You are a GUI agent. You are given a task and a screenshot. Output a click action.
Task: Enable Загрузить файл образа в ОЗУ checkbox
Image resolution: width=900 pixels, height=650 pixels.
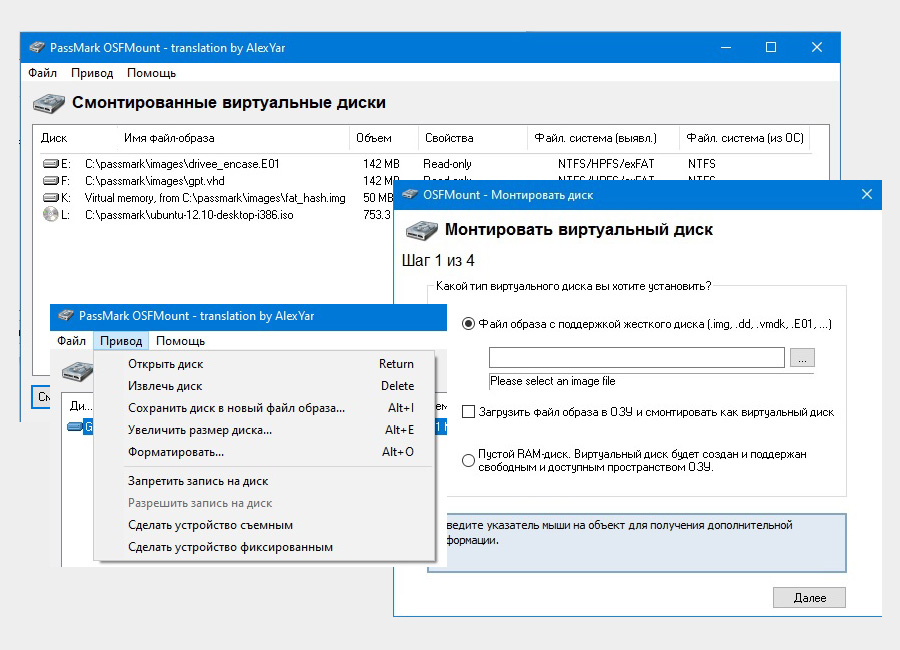tap(468, 412)
